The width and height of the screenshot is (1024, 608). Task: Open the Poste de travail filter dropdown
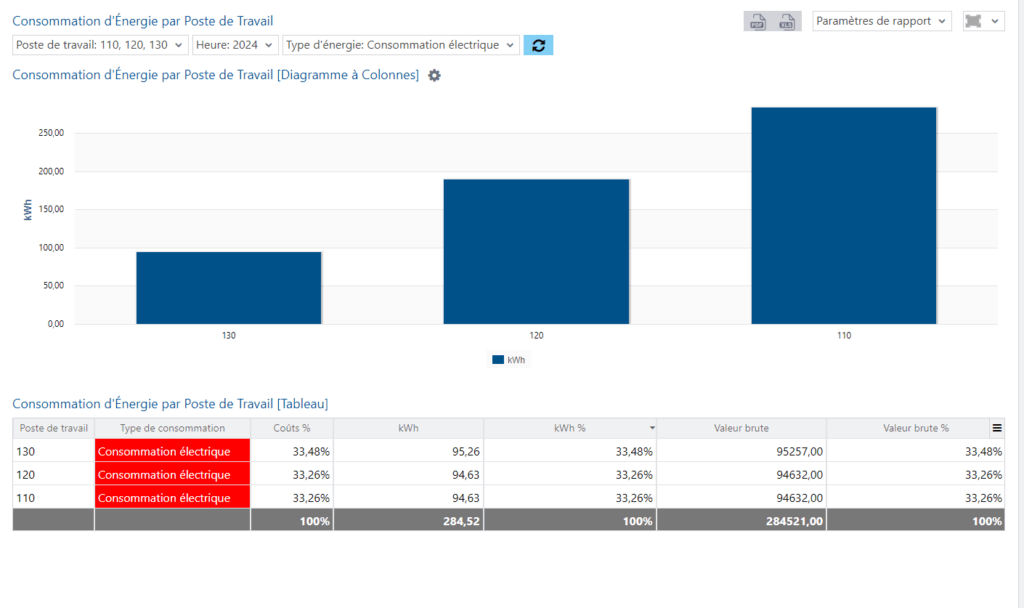pyautogui.click(x=100, y=45)
